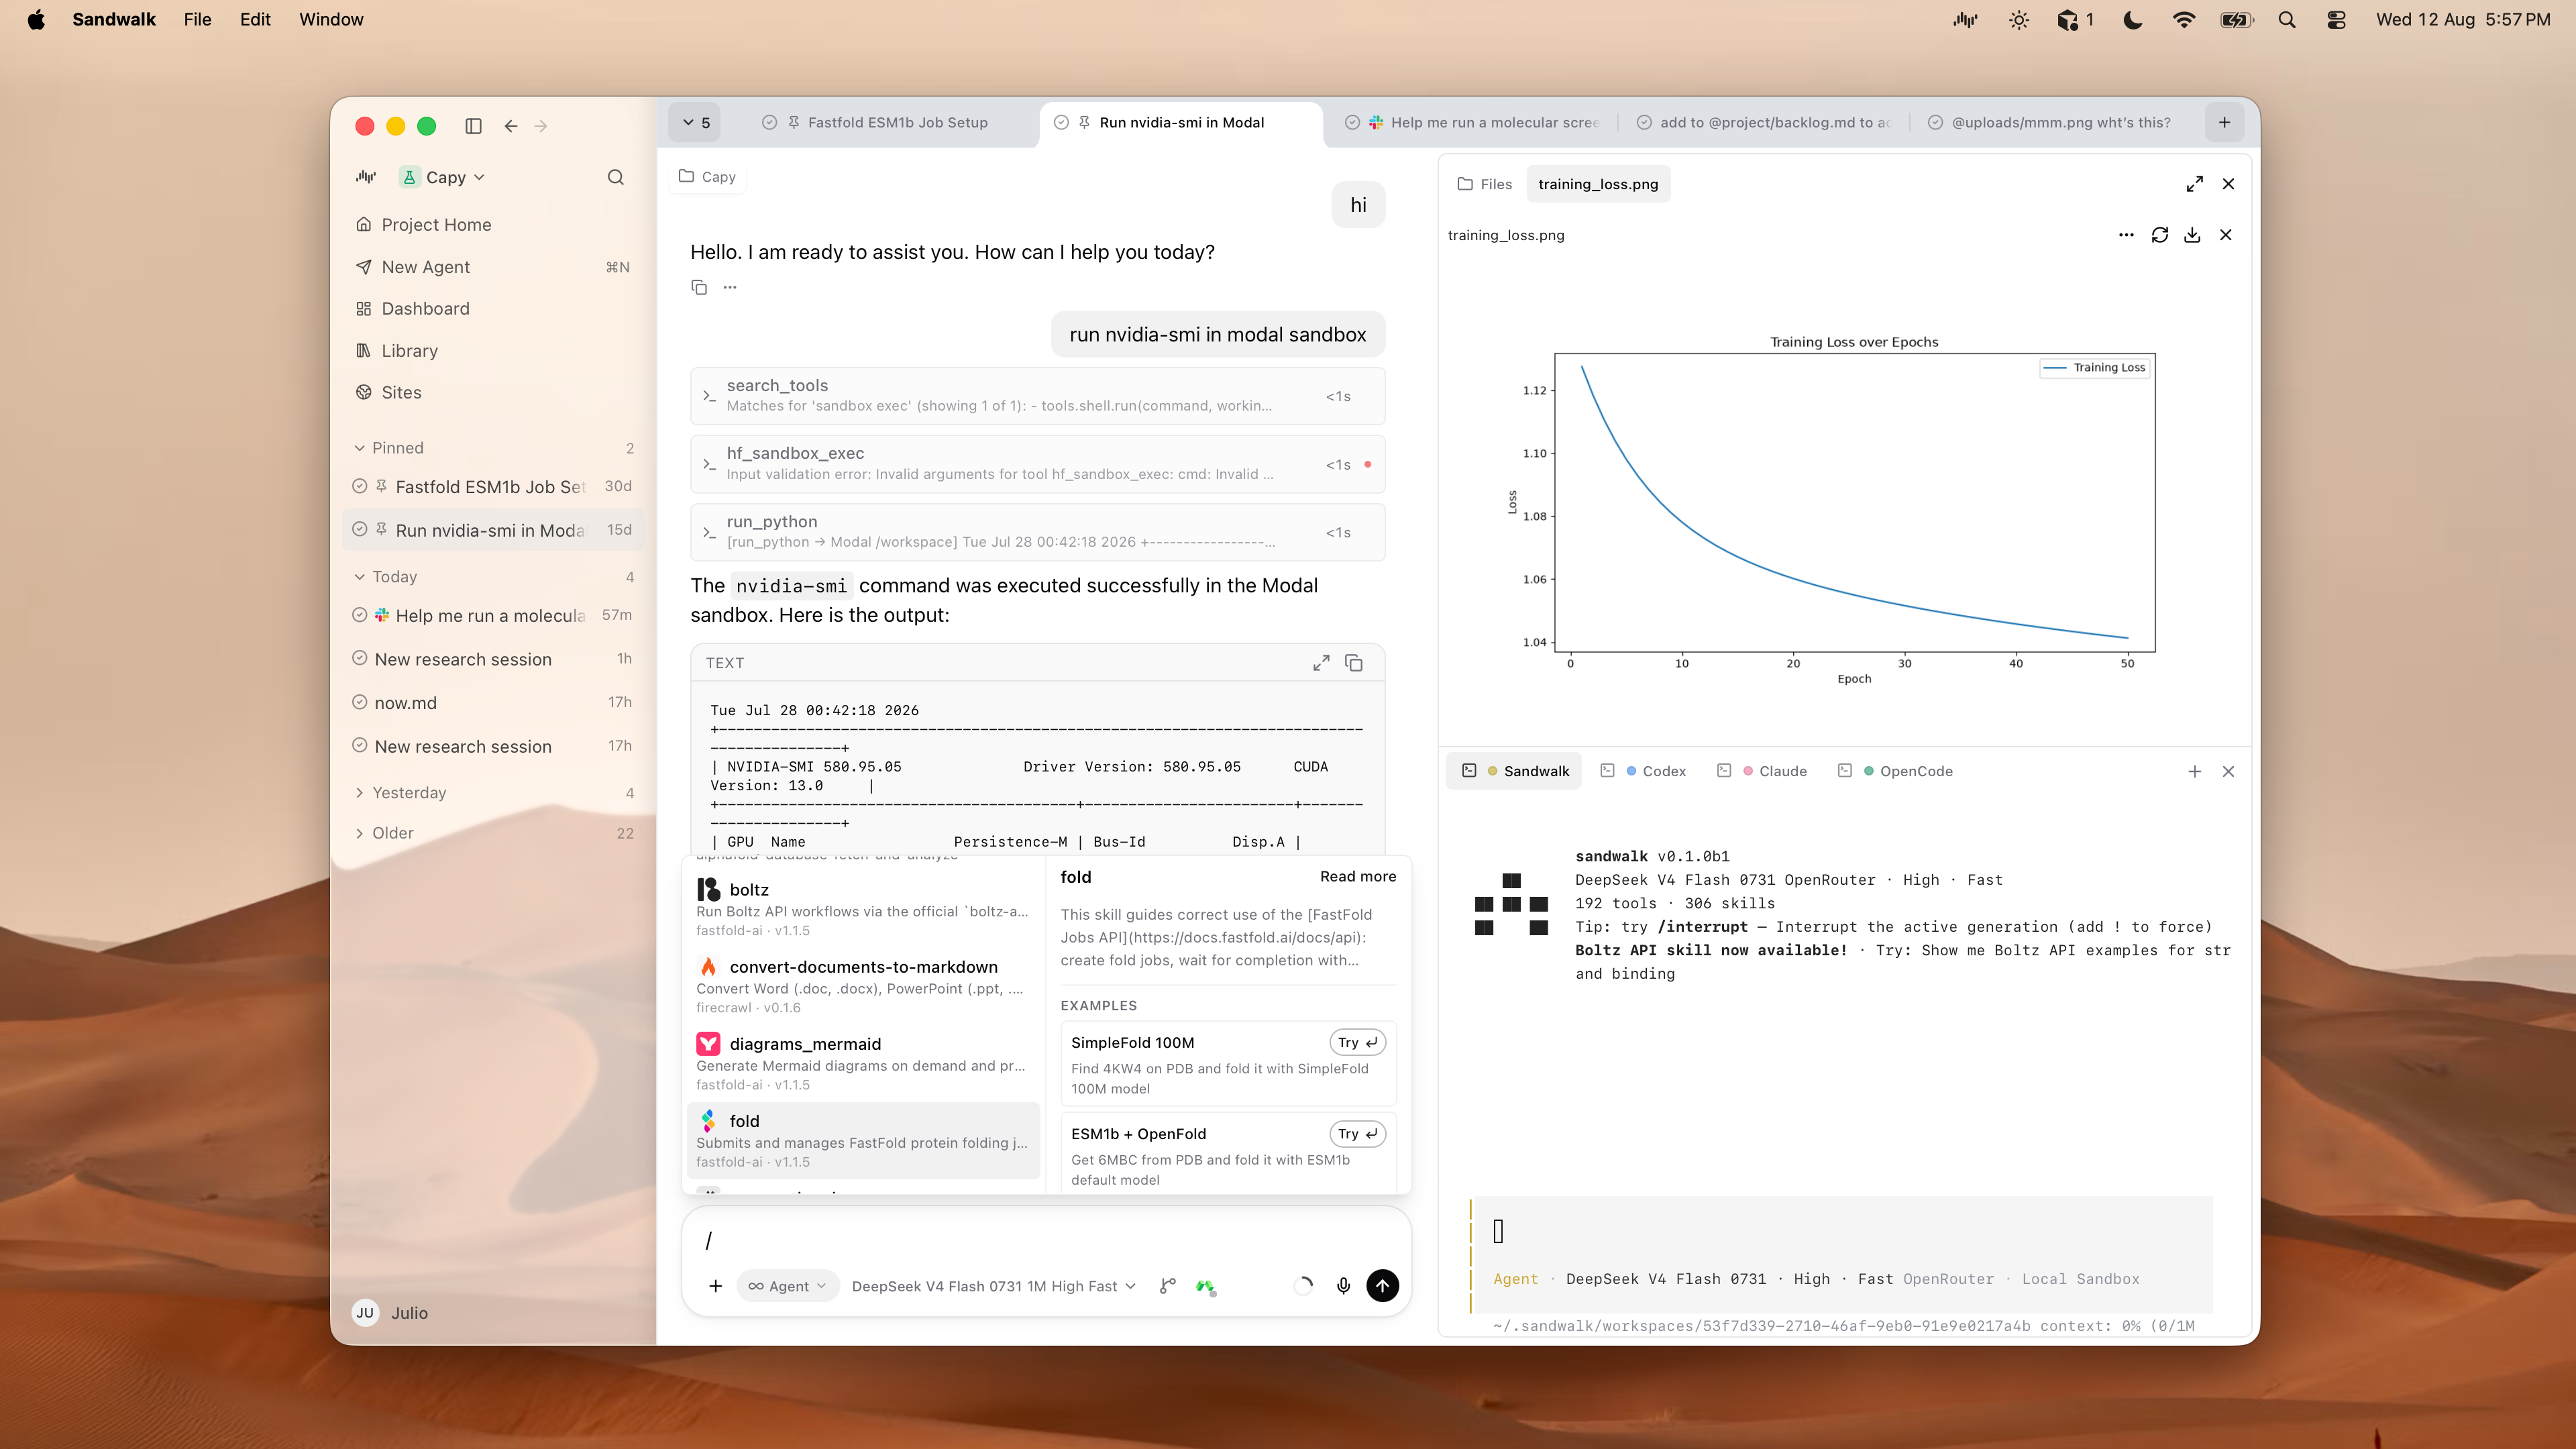This screenshot has height=1449, width=2576.
Task: Copy the assistant greeting message
Action: click(x=699, y=287)
